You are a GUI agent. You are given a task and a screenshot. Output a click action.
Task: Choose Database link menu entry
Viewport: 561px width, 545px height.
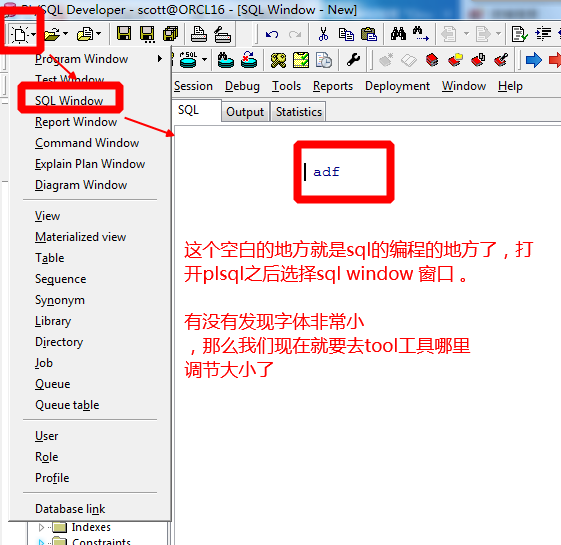coord(70,509)
